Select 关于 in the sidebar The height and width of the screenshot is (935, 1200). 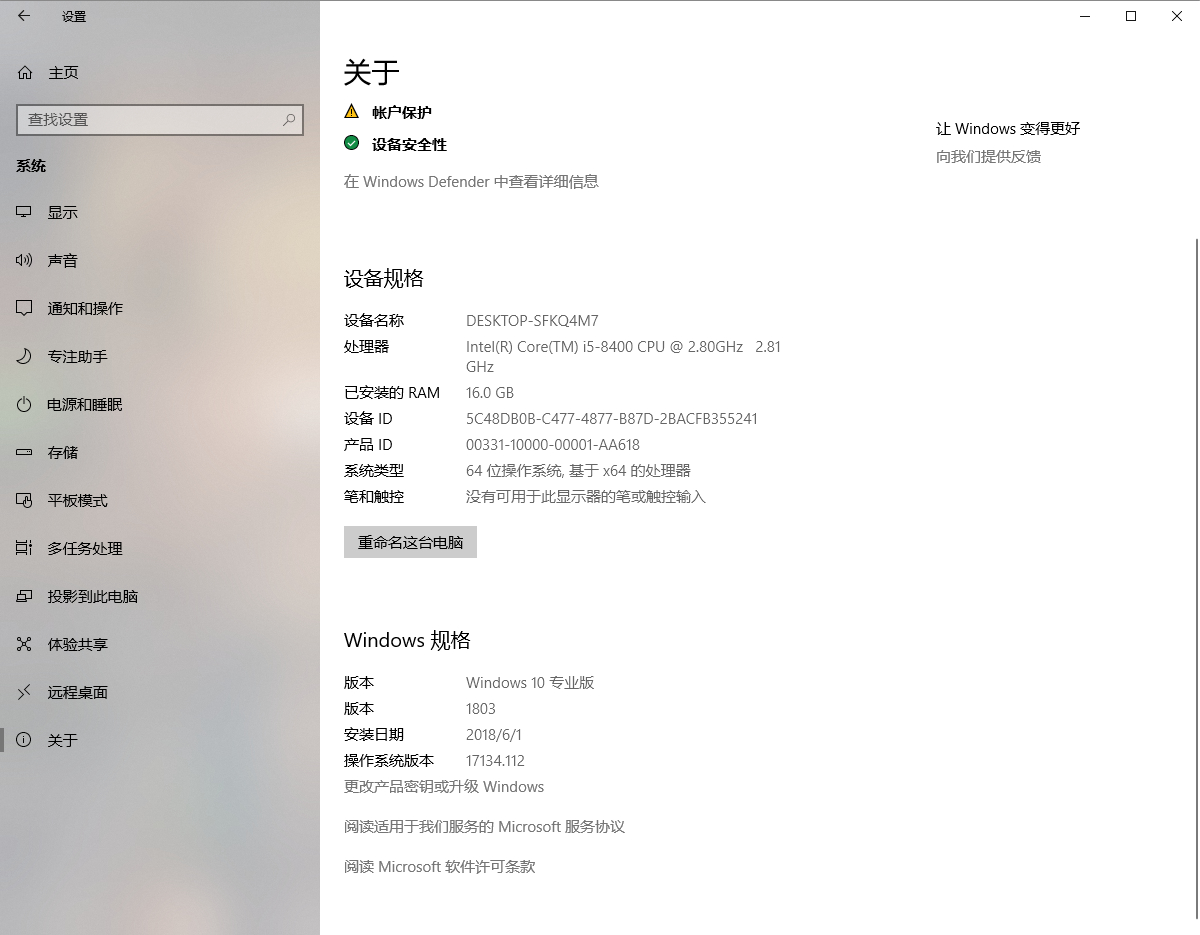pyautogui.click(x=160, y=741)
